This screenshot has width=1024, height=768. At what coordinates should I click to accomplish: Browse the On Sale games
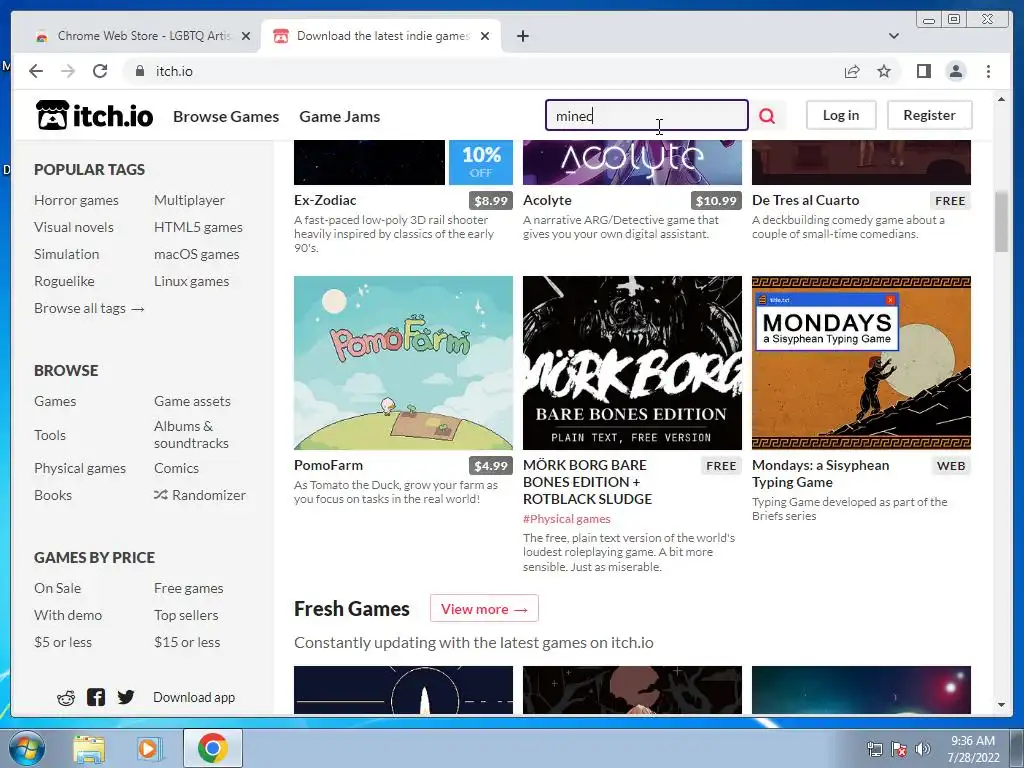[x=57, y=588]
